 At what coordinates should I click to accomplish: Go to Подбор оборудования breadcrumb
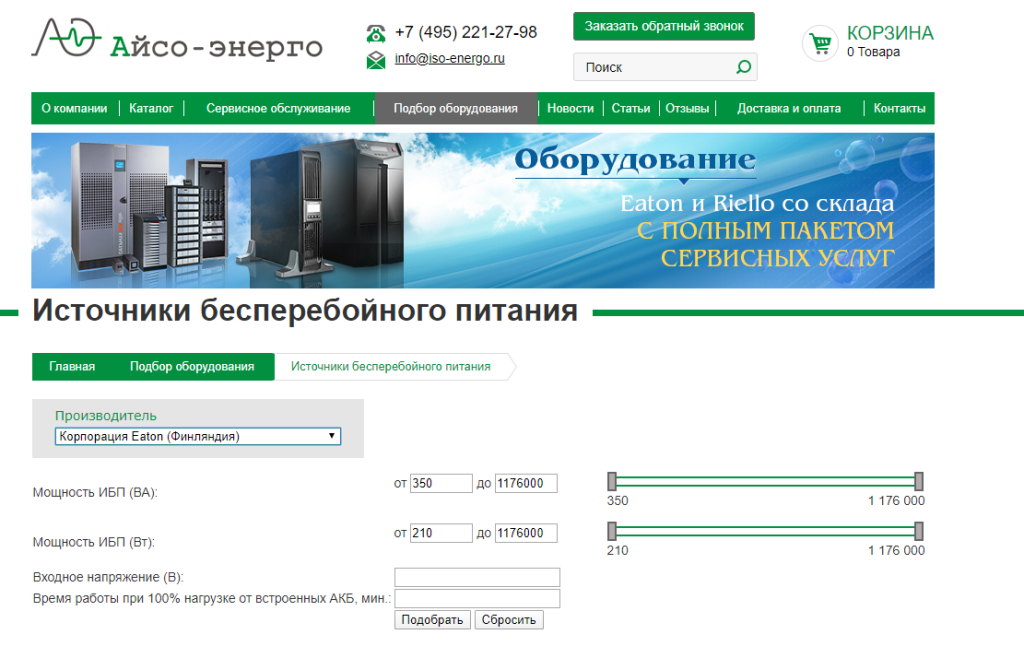click(192, 366)
